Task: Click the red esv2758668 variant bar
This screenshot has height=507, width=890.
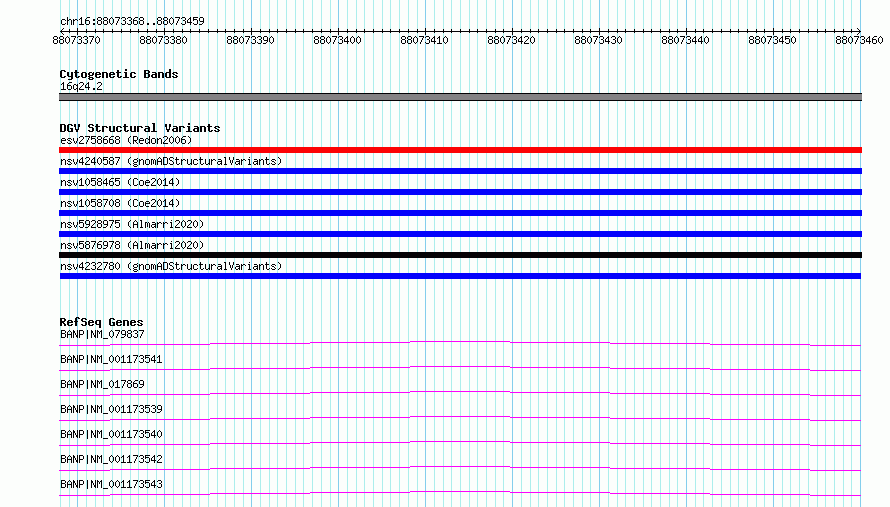Action: [x=460, y=150]
